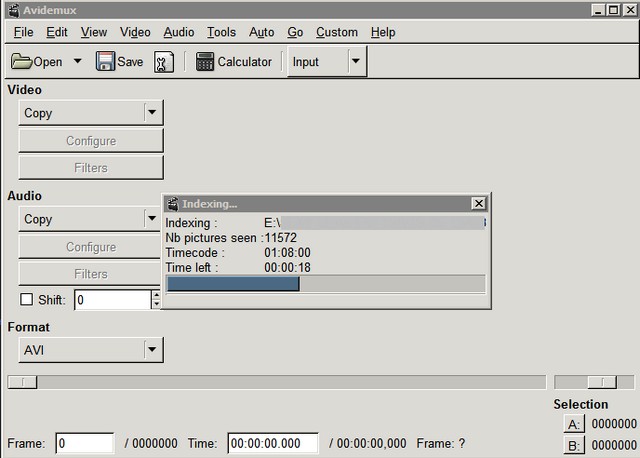Open the Help menu
The height and width of the screenshot is (458, 640).
coord(383,32)
